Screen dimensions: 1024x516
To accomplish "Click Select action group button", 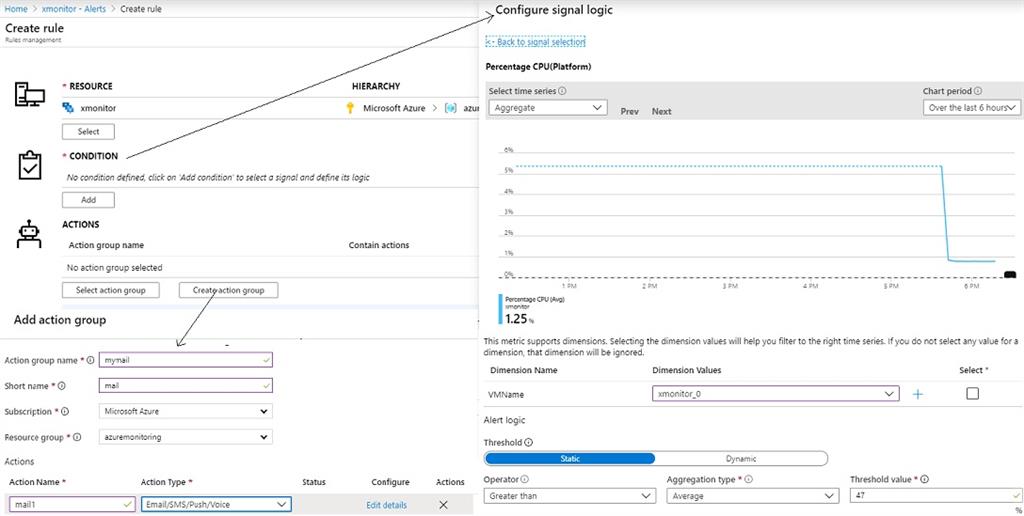I will [x=110, y=290].
